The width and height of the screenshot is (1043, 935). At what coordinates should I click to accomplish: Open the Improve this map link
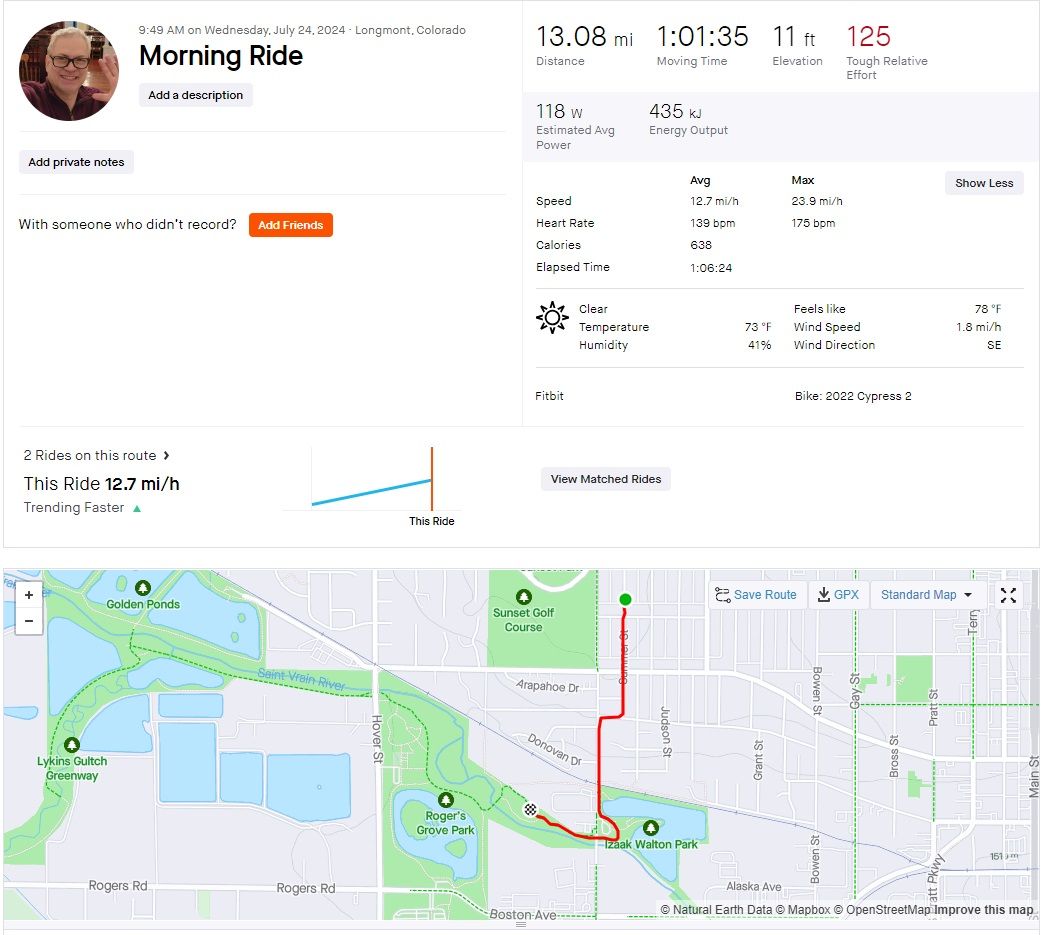[984, 910]
